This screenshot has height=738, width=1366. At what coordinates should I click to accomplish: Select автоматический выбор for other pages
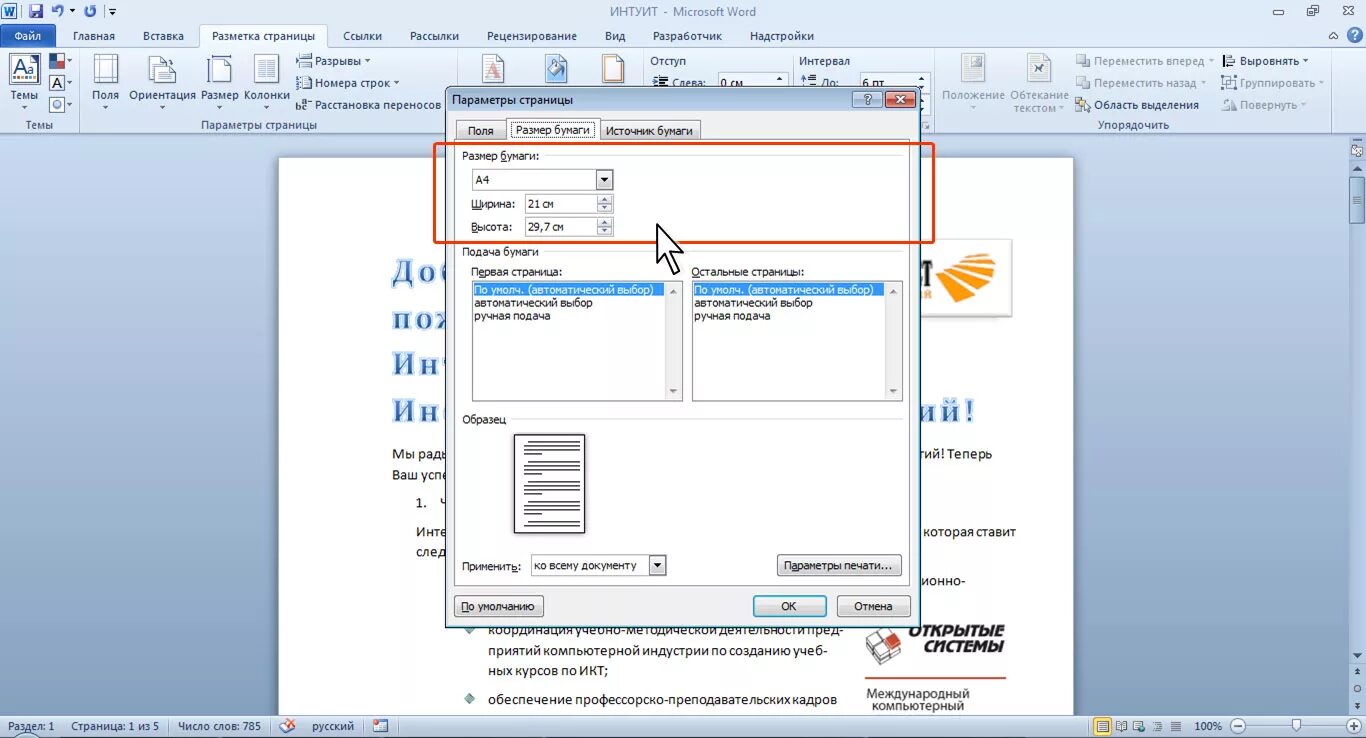point(753,303)
